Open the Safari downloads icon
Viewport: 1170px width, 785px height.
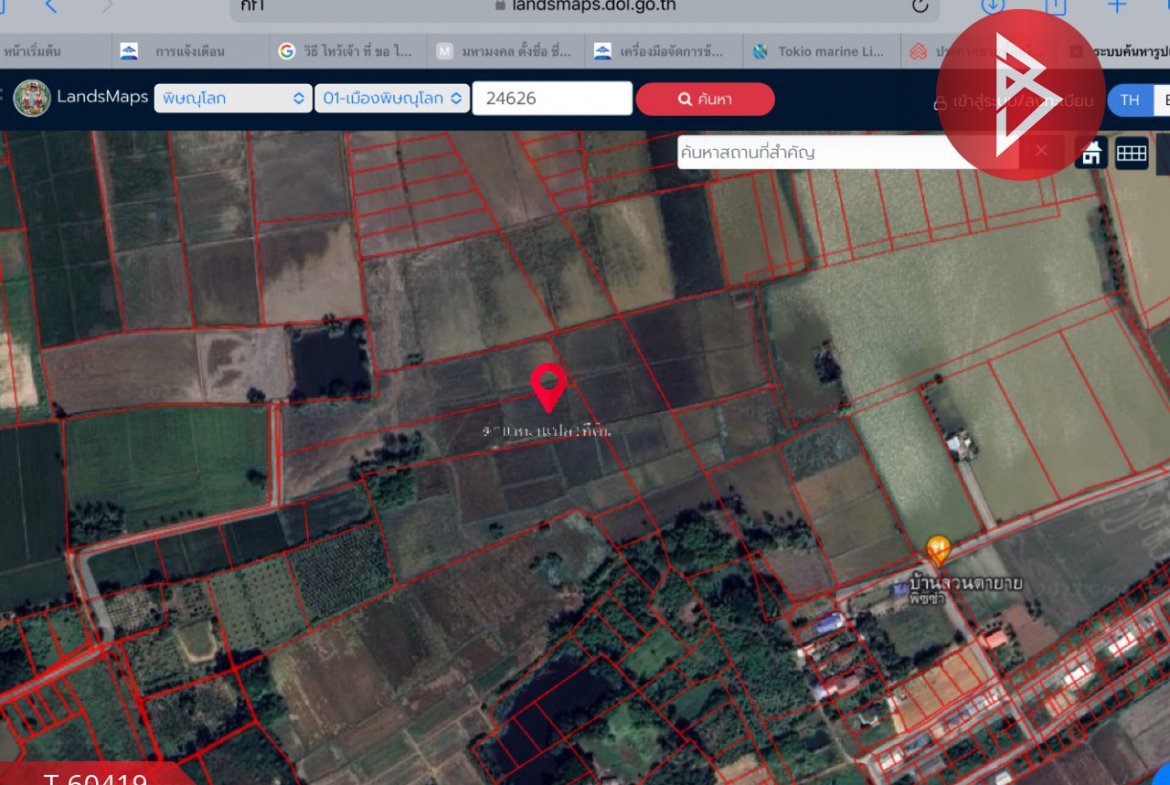click(x=992, y=7)
